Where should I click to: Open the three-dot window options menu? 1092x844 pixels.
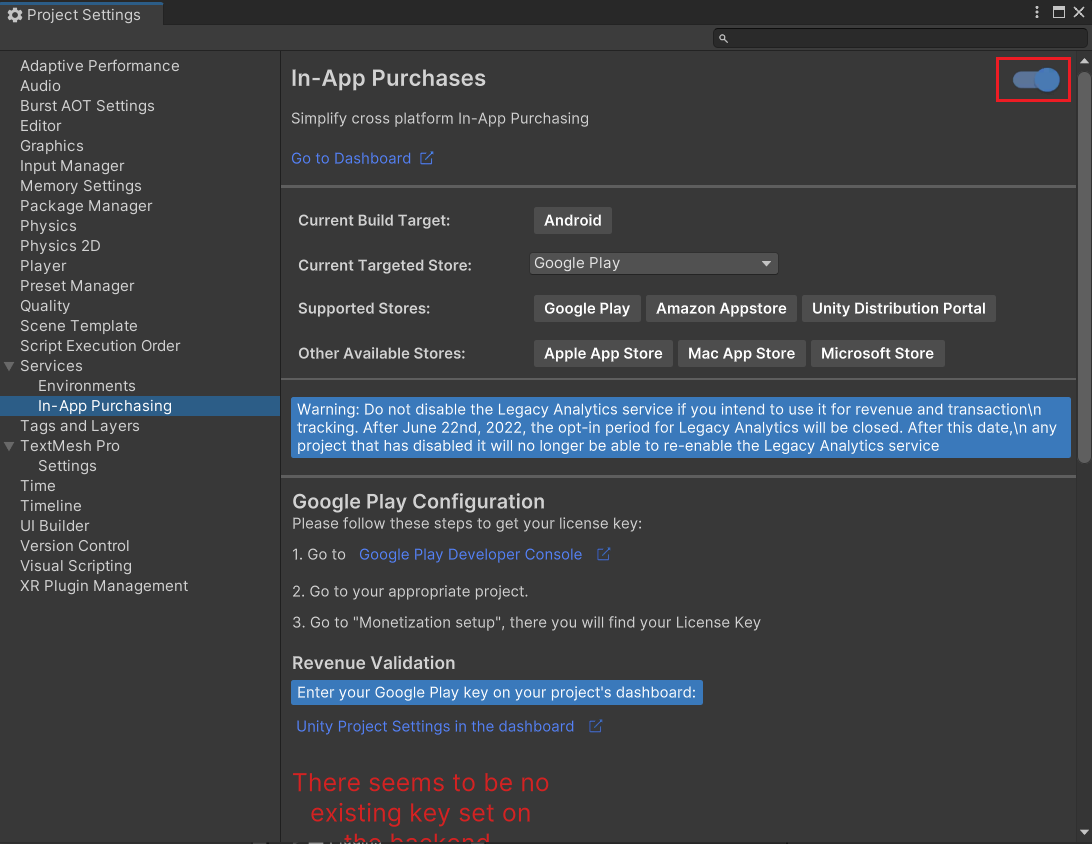pyautogui.click(x=1037, y=12)
